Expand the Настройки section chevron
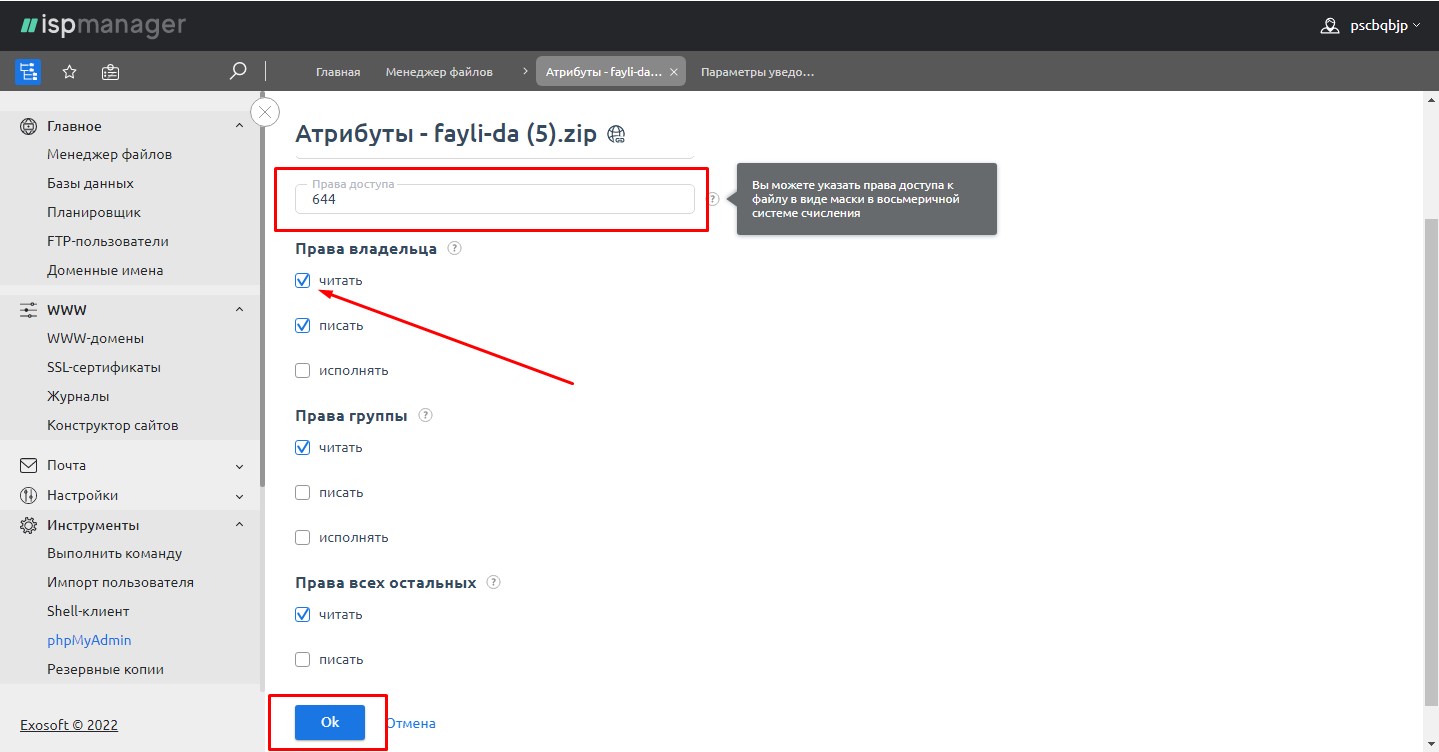Image resolution: width=1439 pixels, height=752 pixels. 239,496
